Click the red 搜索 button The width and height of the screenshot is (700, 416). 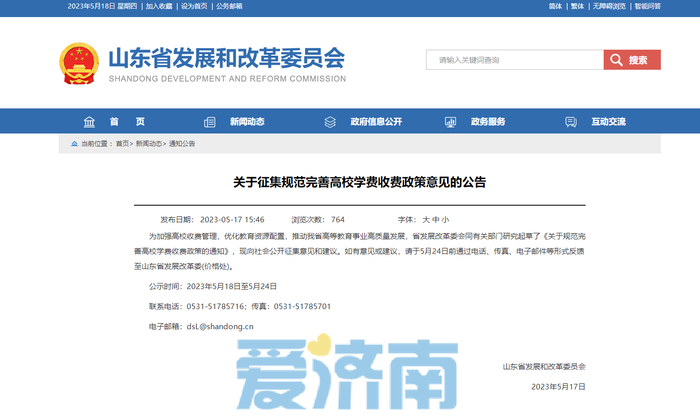pyautogui.click(x=632, y=60)
